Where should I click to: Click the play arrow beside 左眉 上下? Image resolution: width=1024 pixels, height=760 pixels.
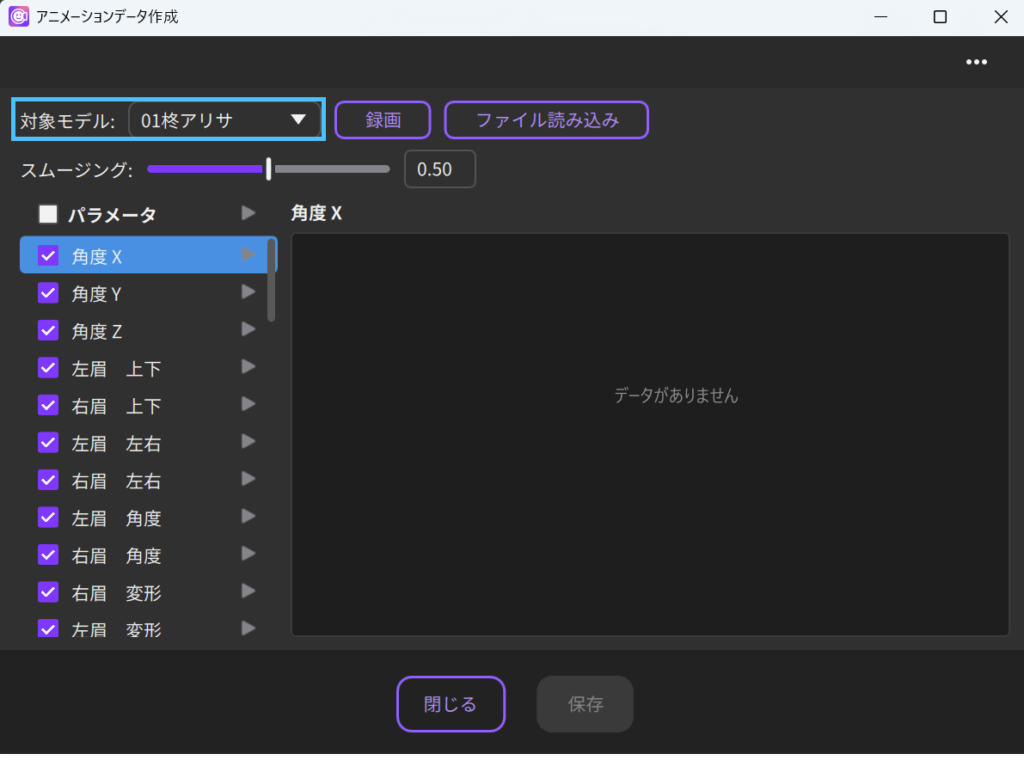click(x=249, y=367)
